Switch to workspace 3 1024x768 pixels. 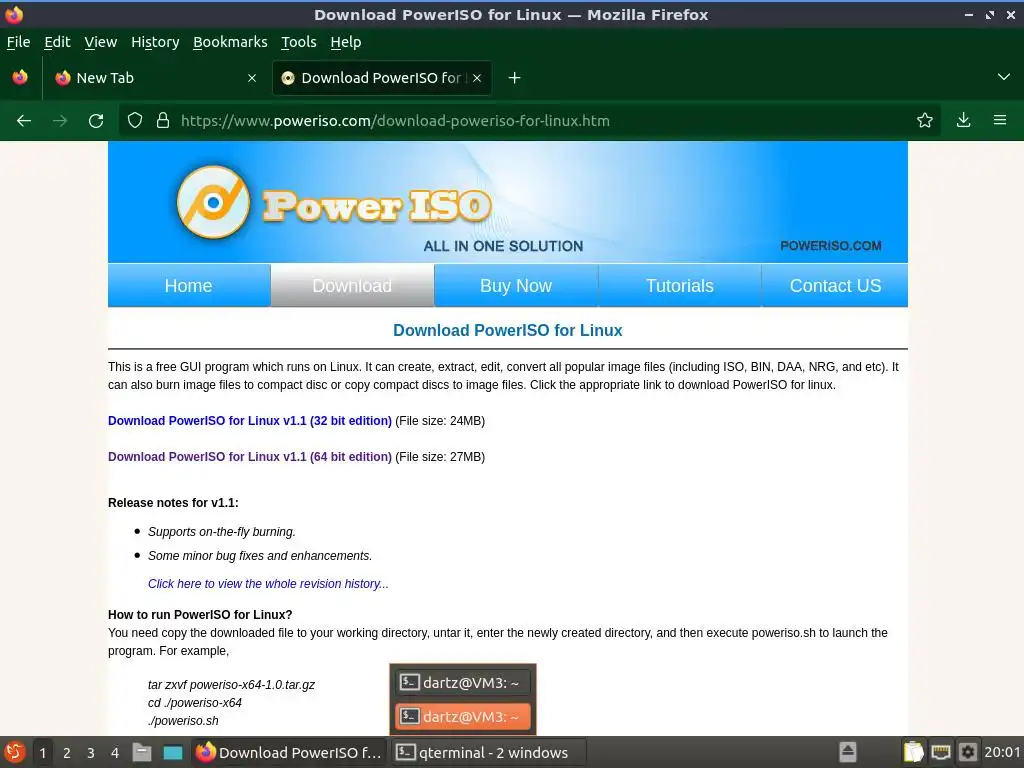[91, 753]
